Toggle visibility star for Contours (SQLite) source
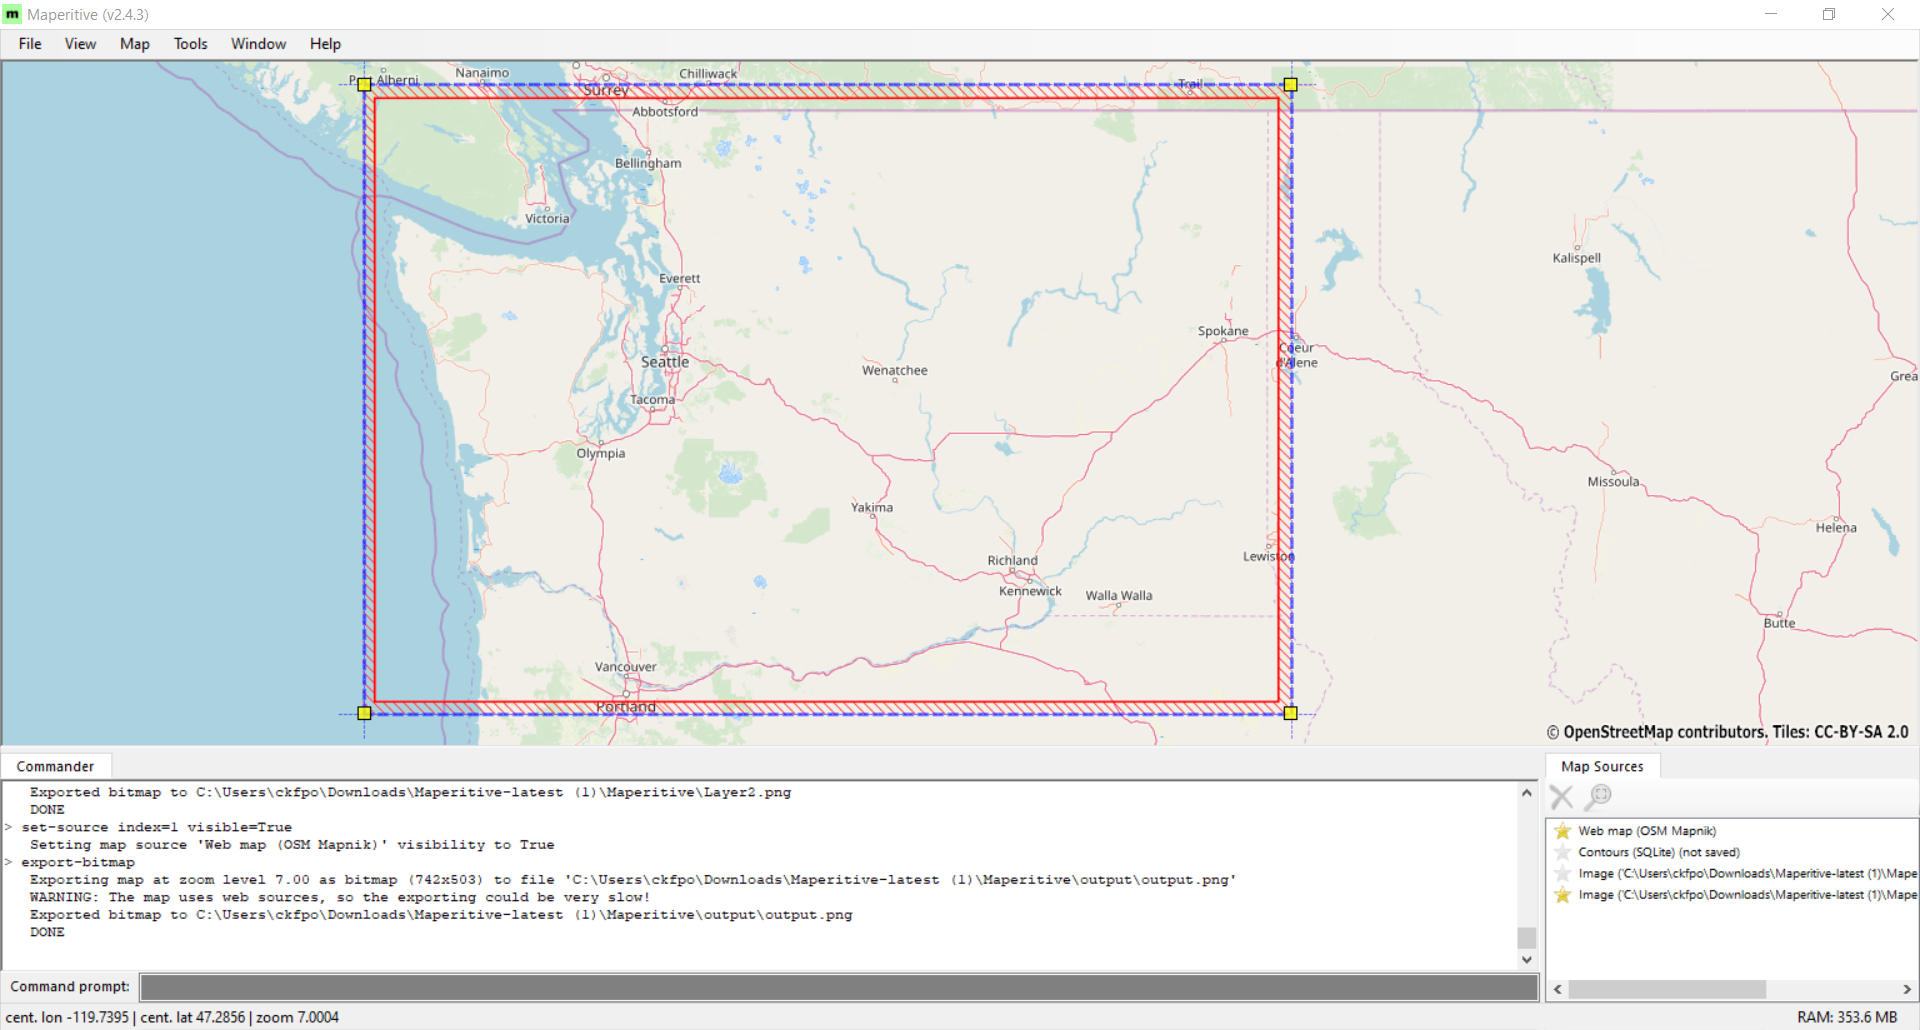 [x=1562, y=852]
